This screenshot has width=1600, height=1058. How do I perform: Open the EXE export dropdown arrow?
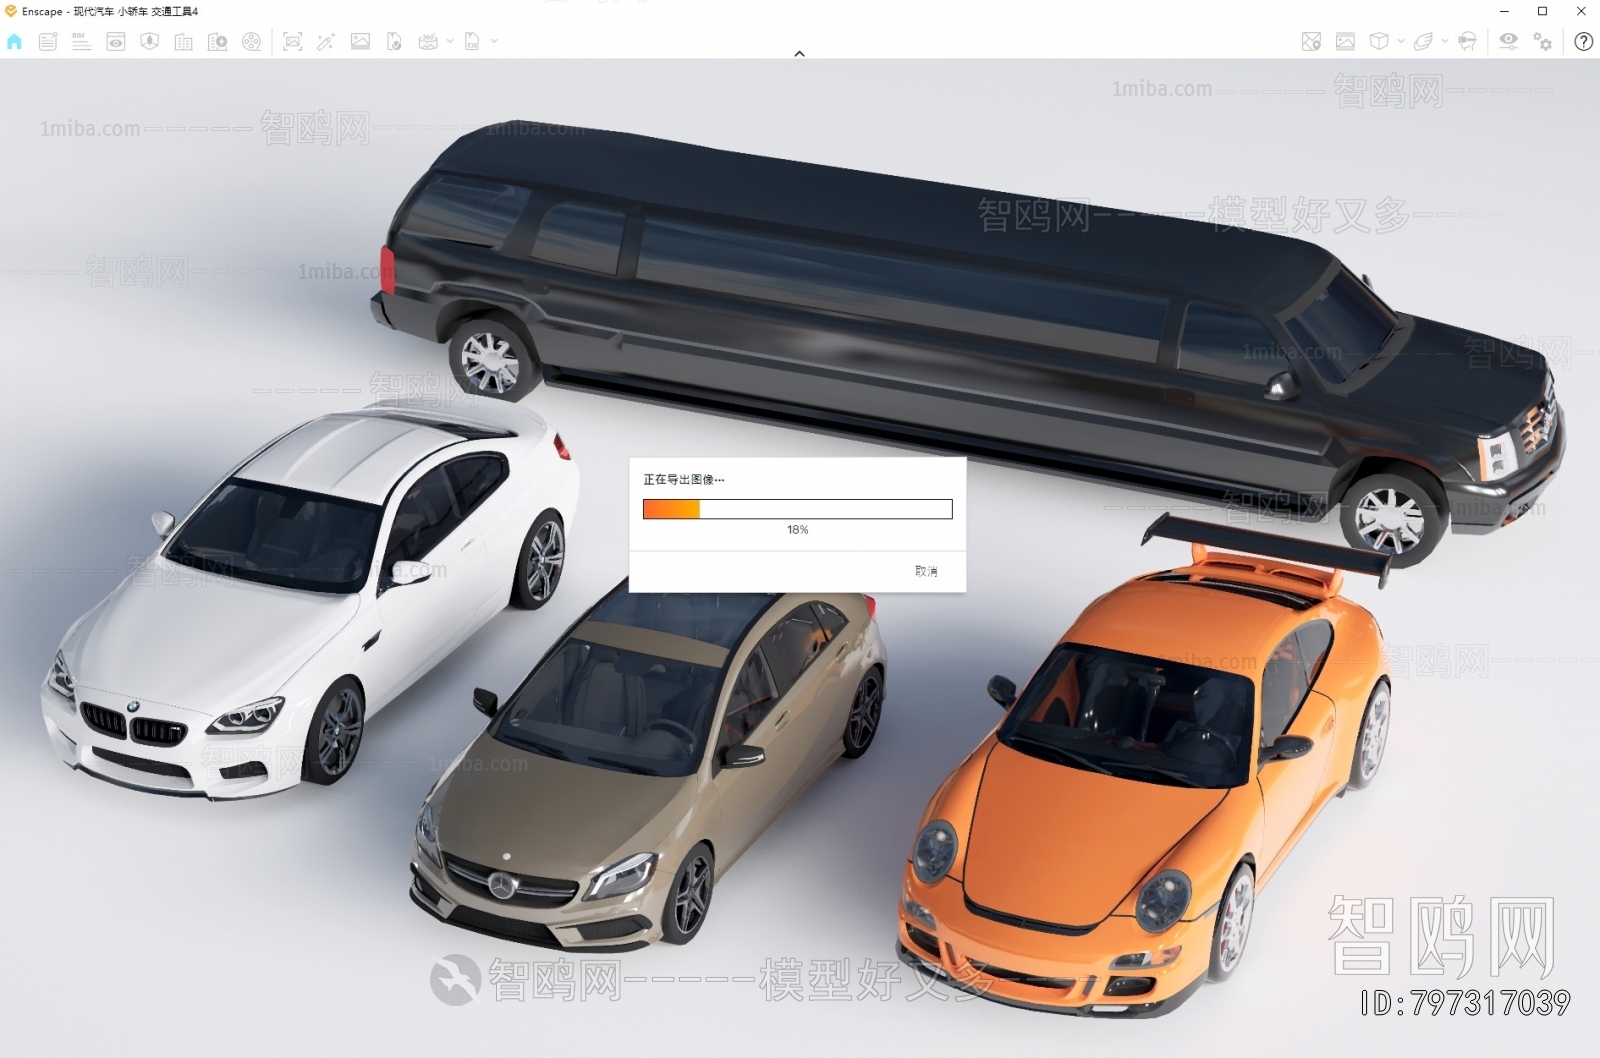[494, 41]
